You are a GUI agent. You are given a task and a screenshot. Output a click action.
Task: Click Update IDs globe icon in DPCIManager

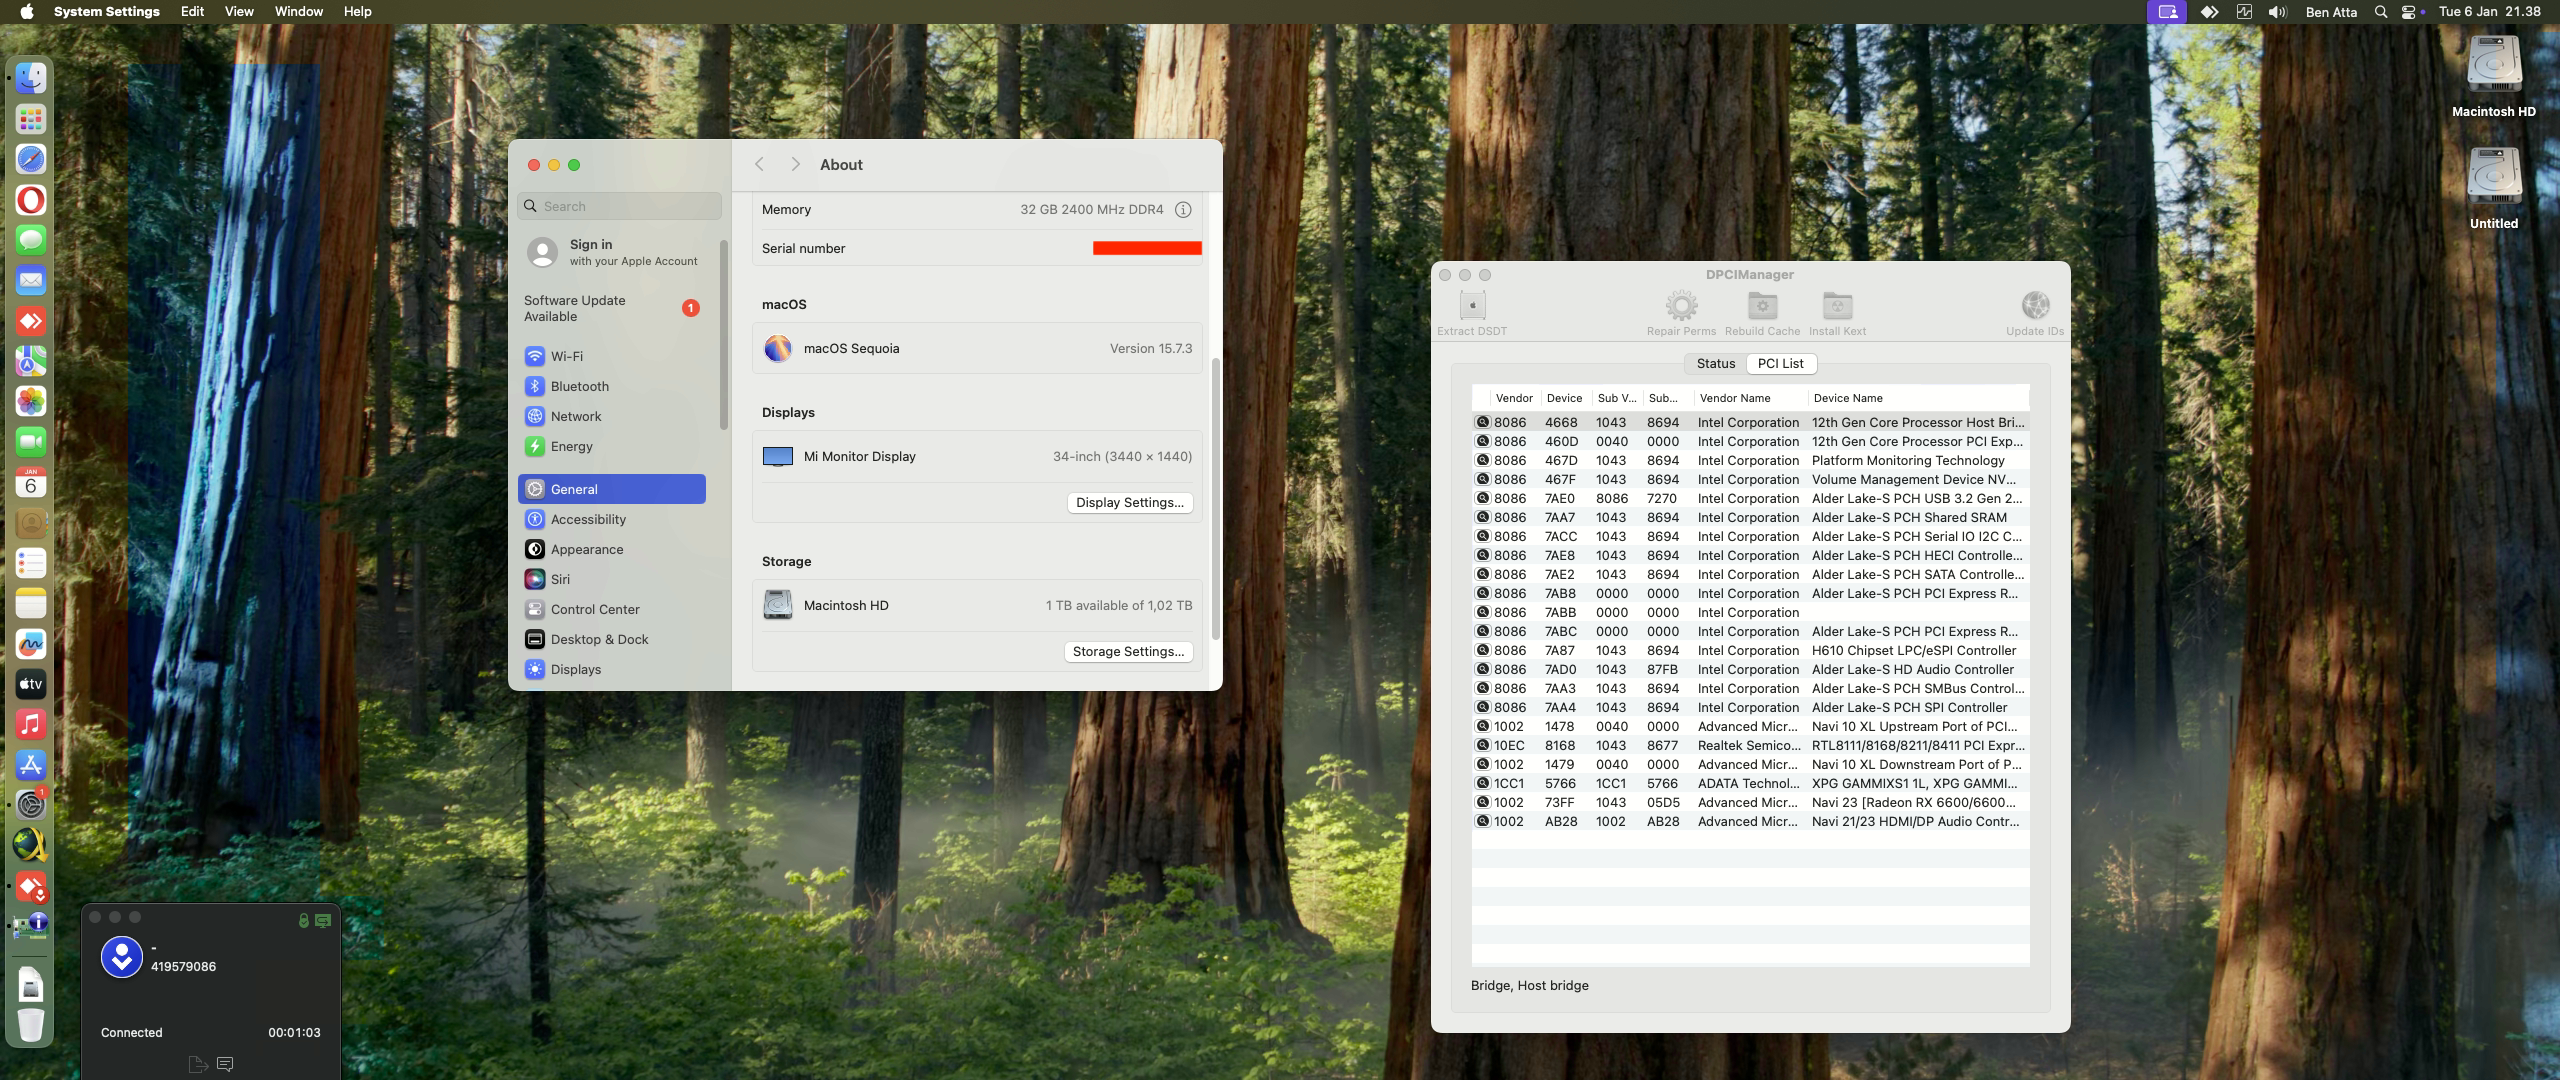pos(2035,305)
